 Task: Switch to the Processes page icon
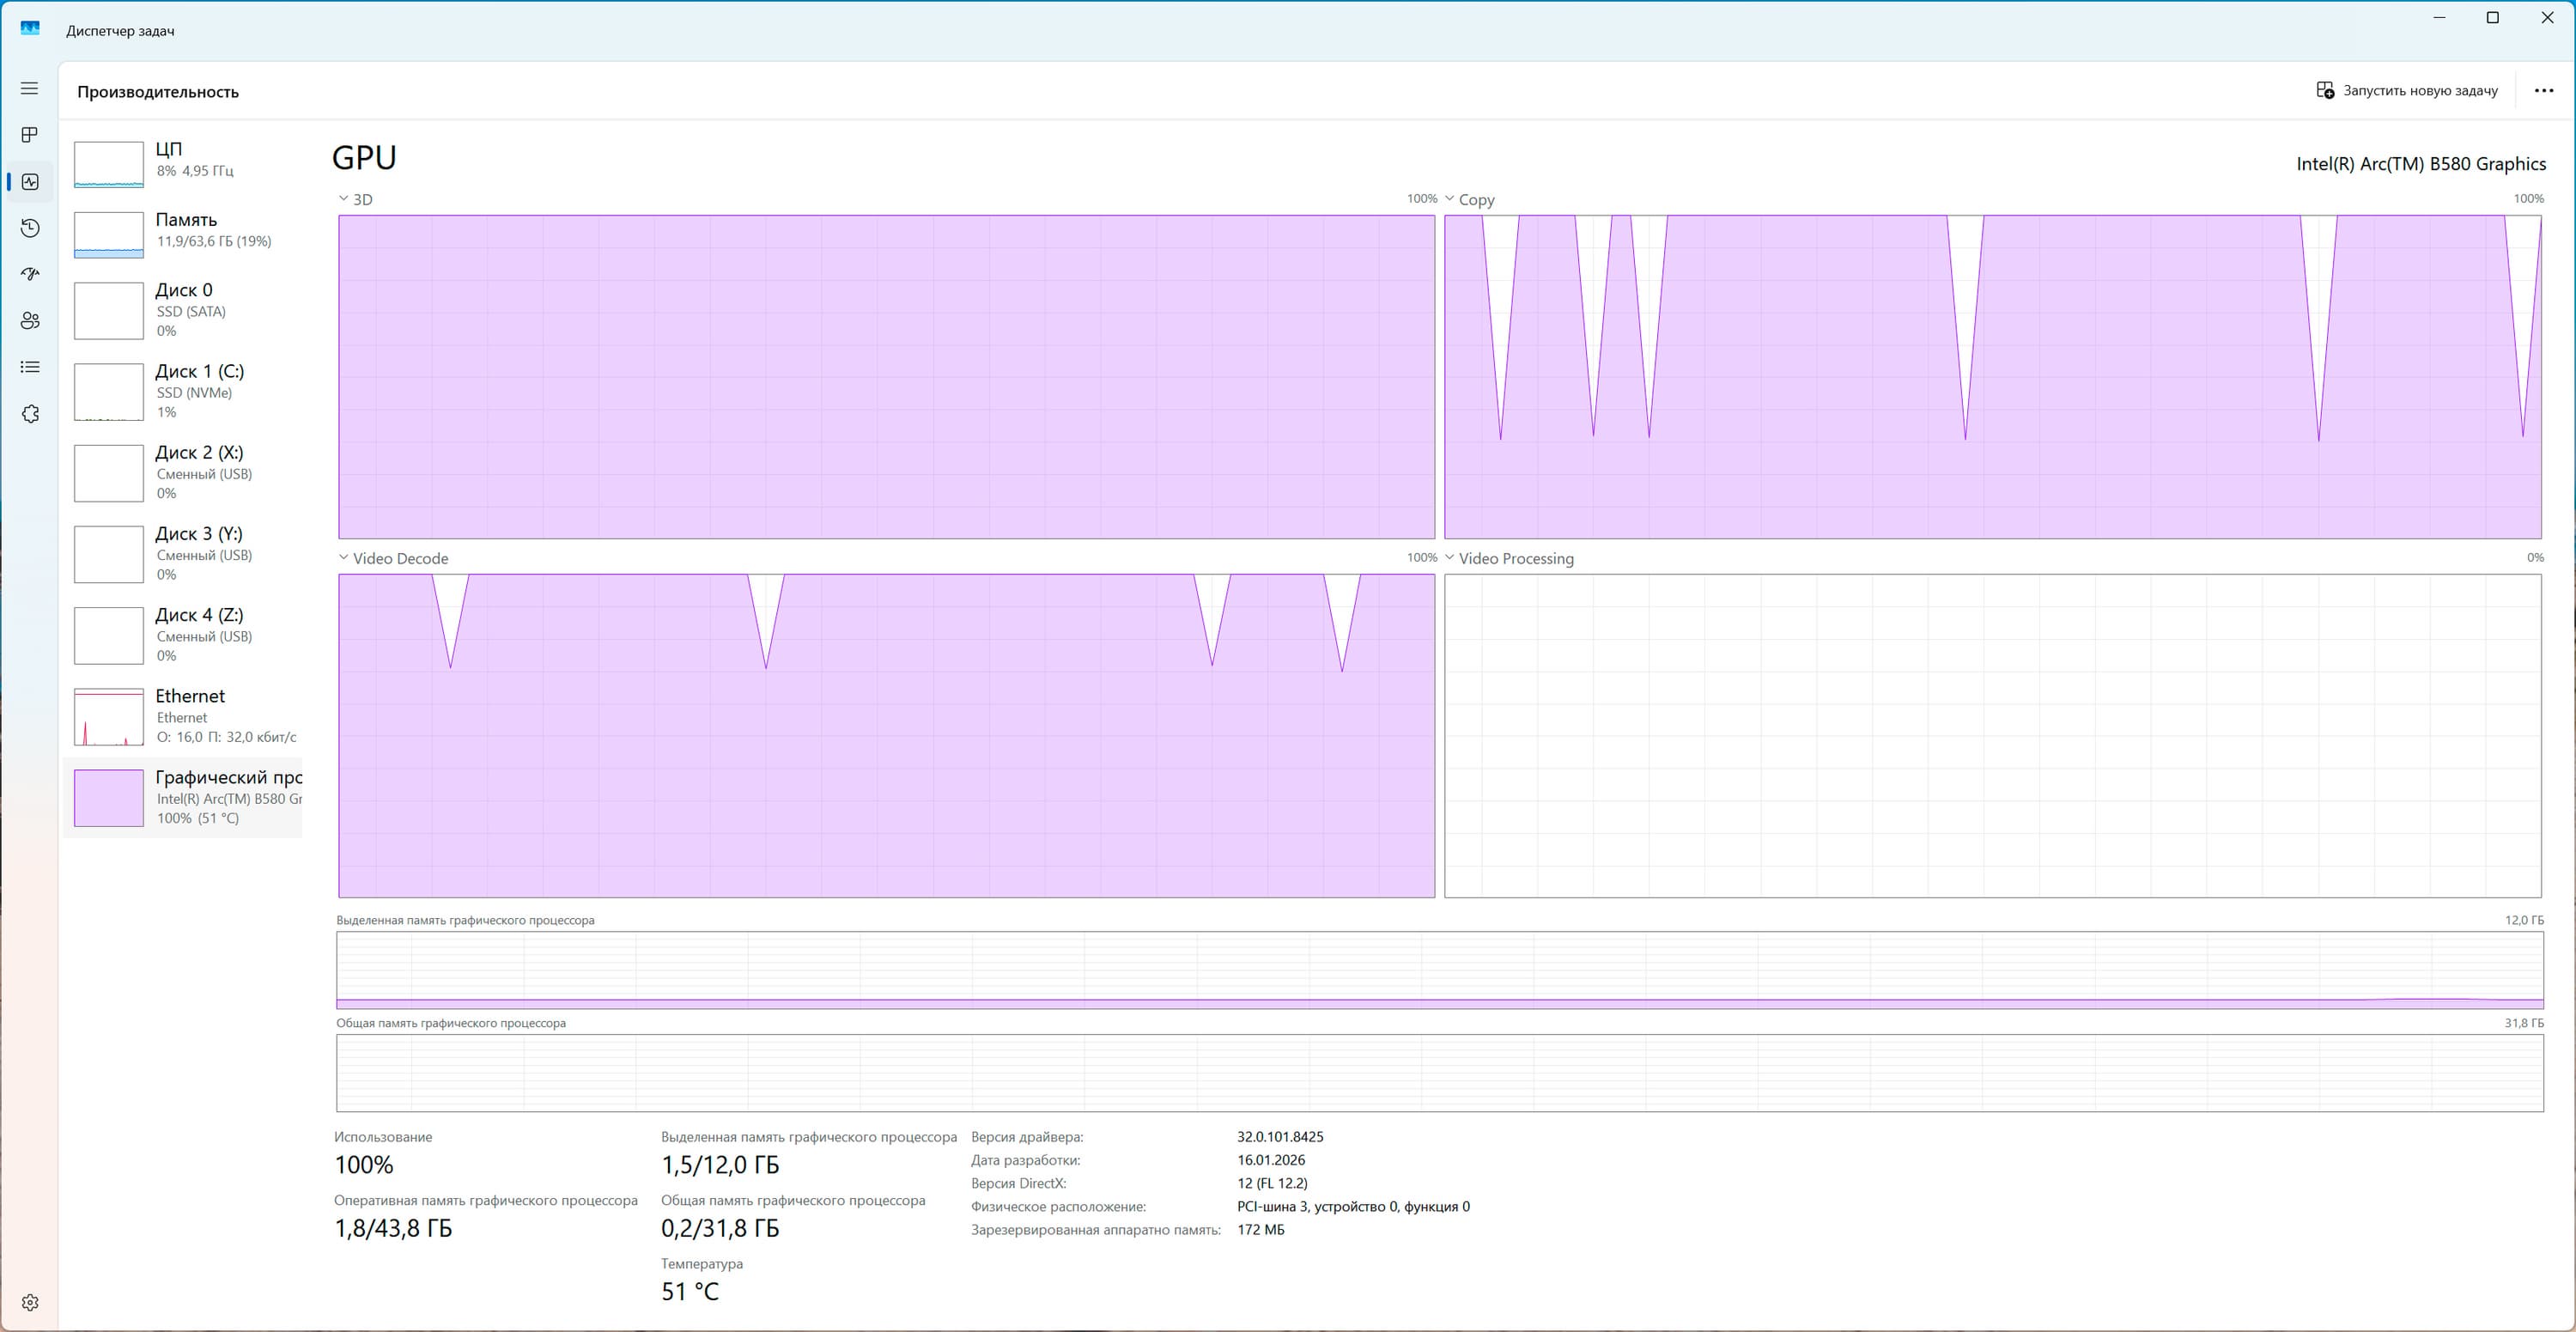pyautogui.click(x=29, y=135)
